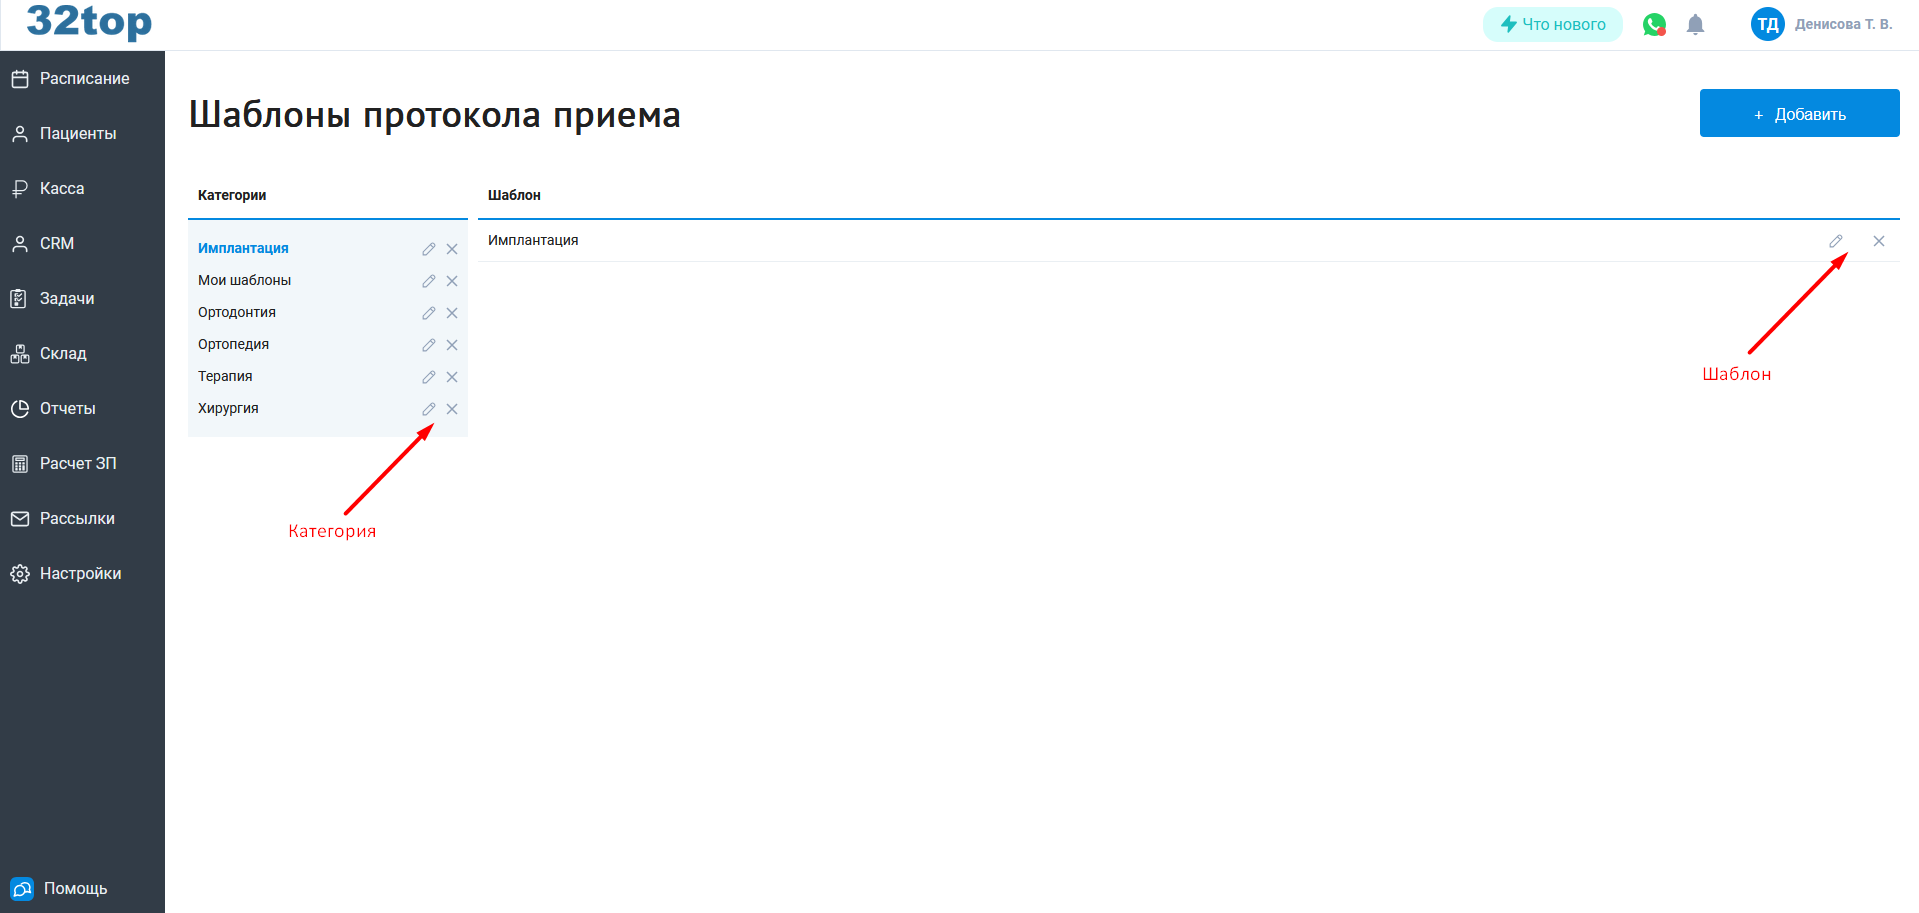The width and height of the screenshot is (1919, 913).
Task: Open notifications via the bell icon
Action: 1695,24
